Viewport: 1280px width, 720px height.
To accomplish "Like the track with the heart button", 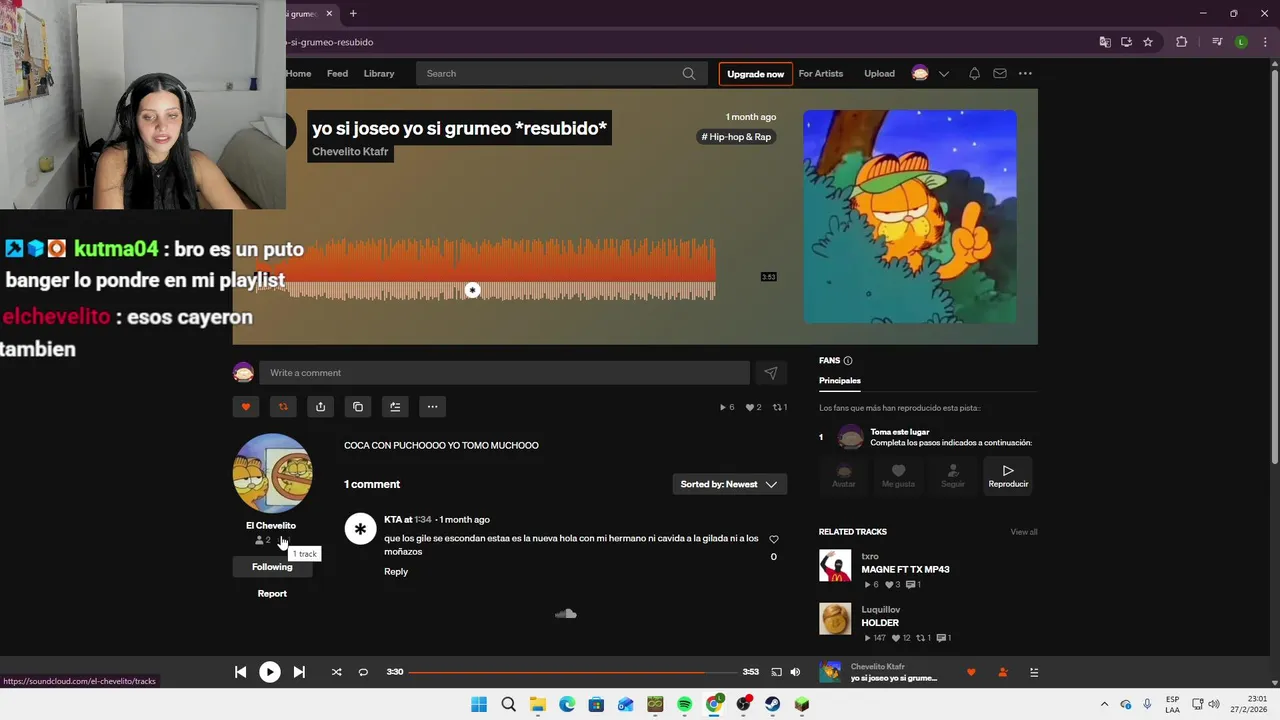I will (x=246, y=407).
